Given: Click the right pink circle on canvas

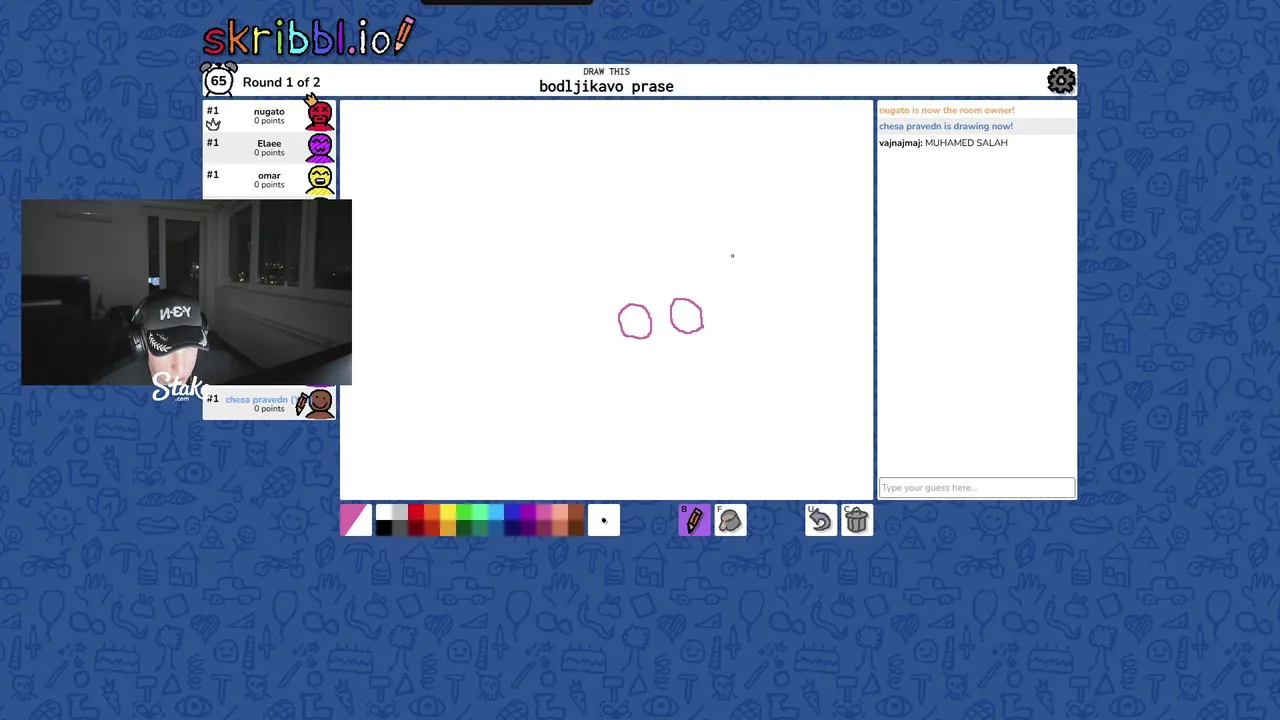Looking at the screenshot, I should pos(686,316).
